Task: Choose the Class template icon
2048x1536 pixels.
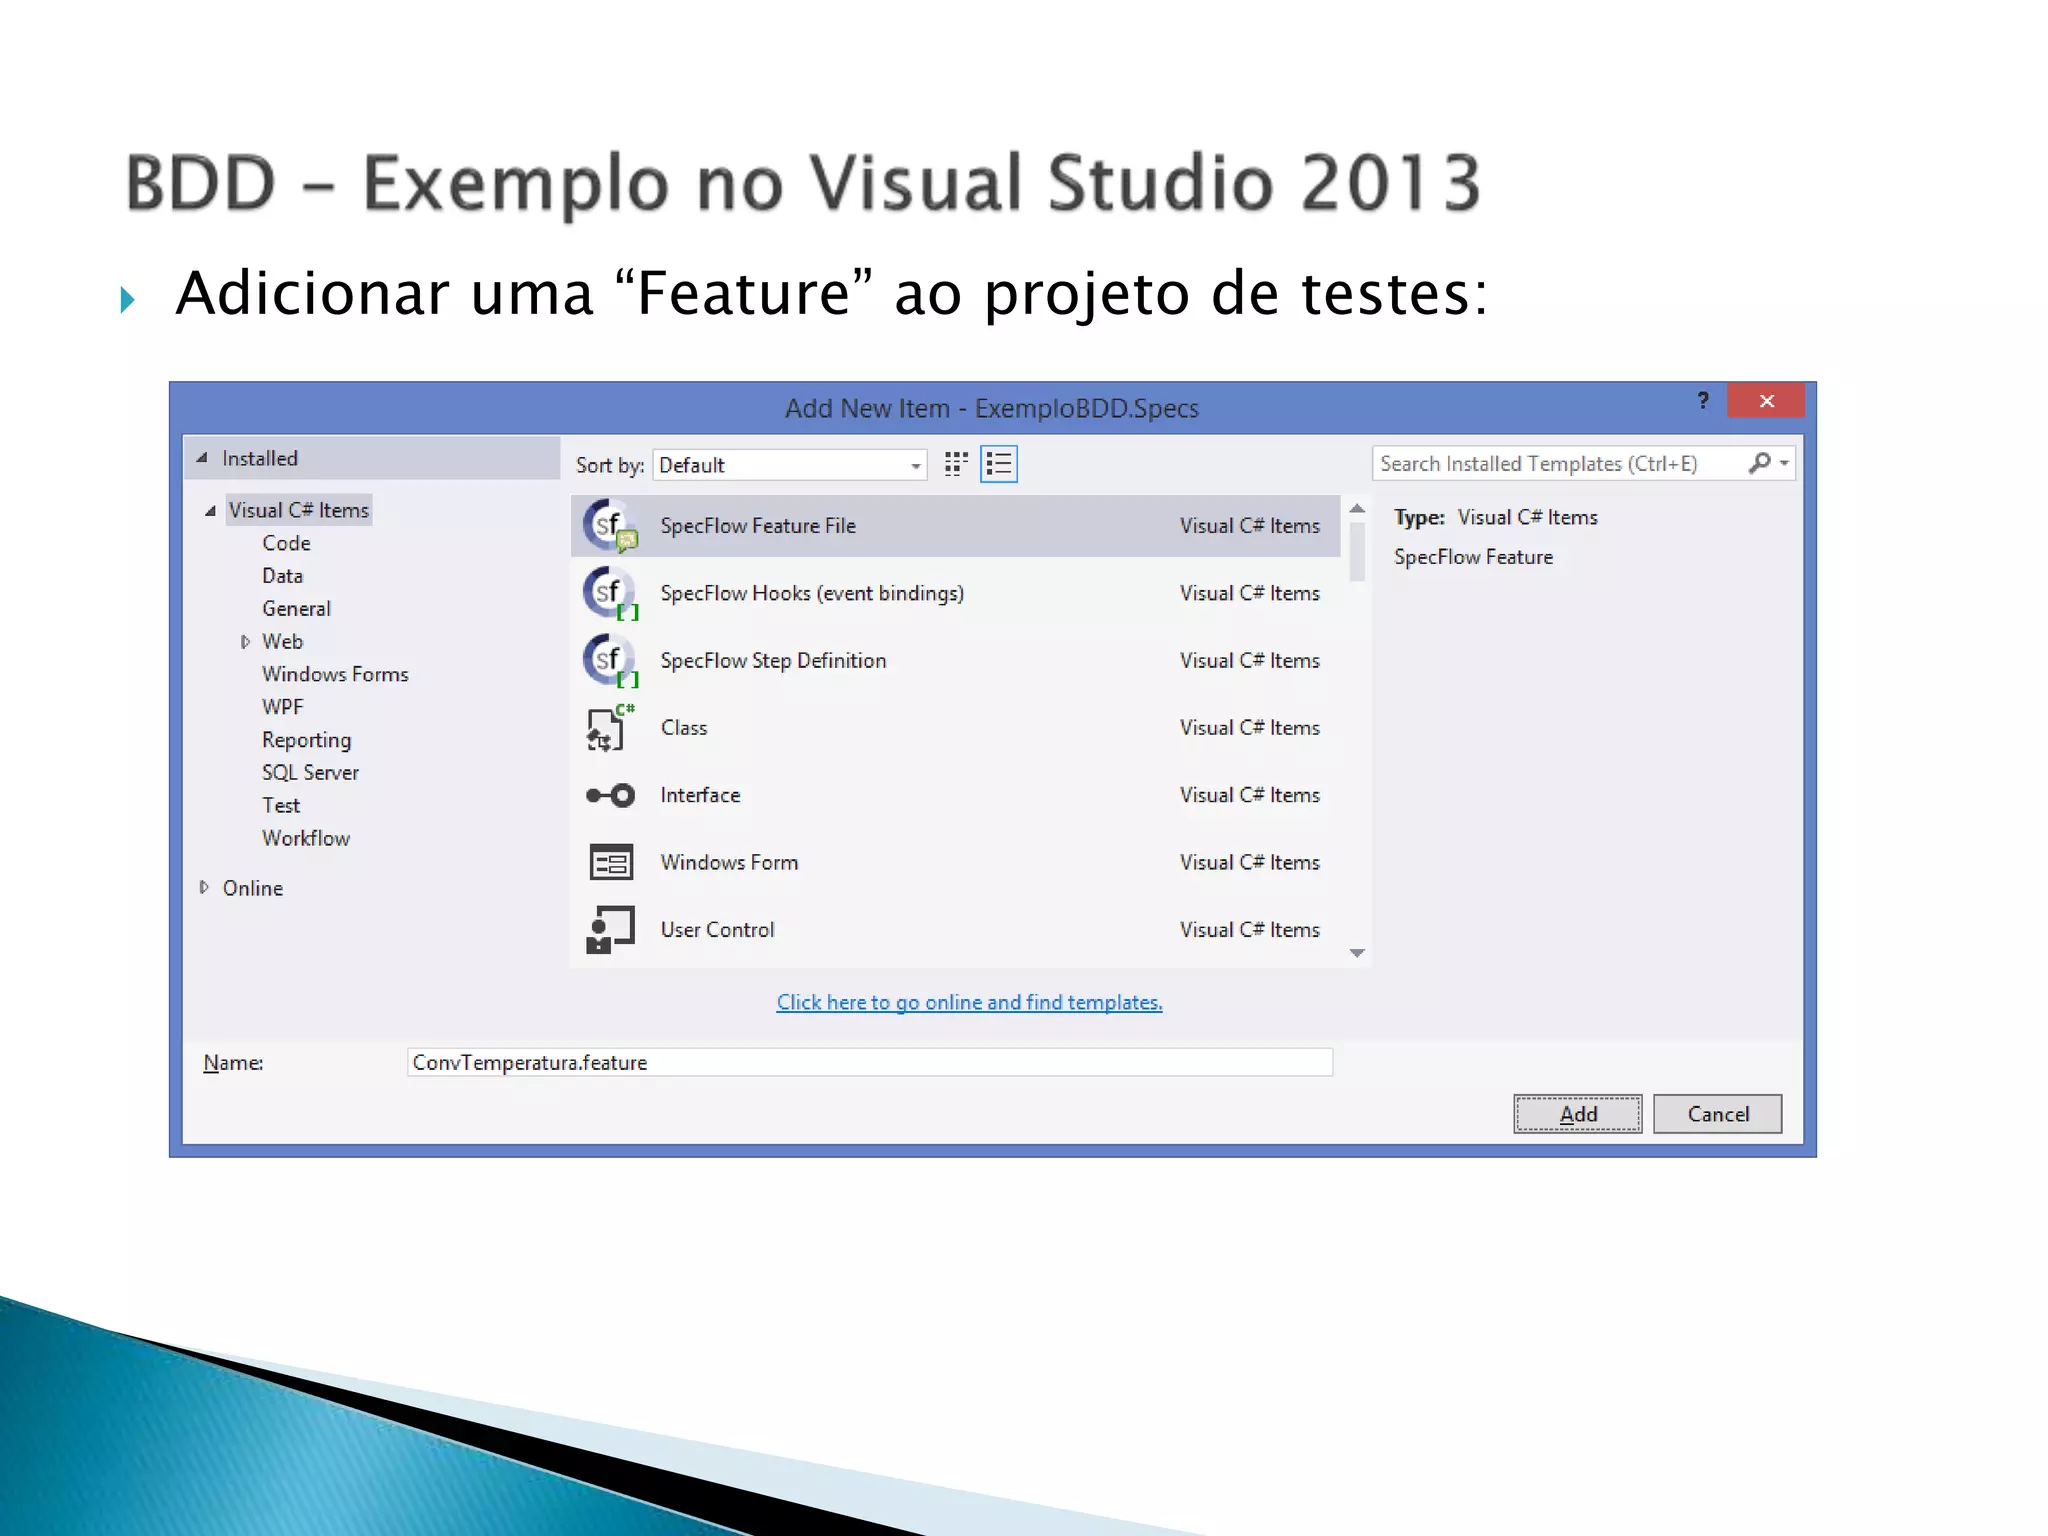Action: [x=610, y=727]
